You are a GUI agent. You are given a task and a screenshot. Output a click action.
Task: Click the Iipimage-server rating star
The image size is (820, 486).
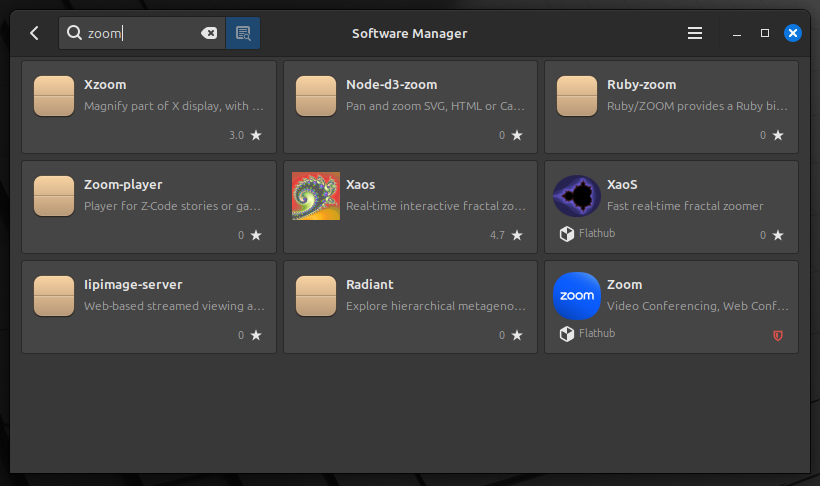coord(256,335)
